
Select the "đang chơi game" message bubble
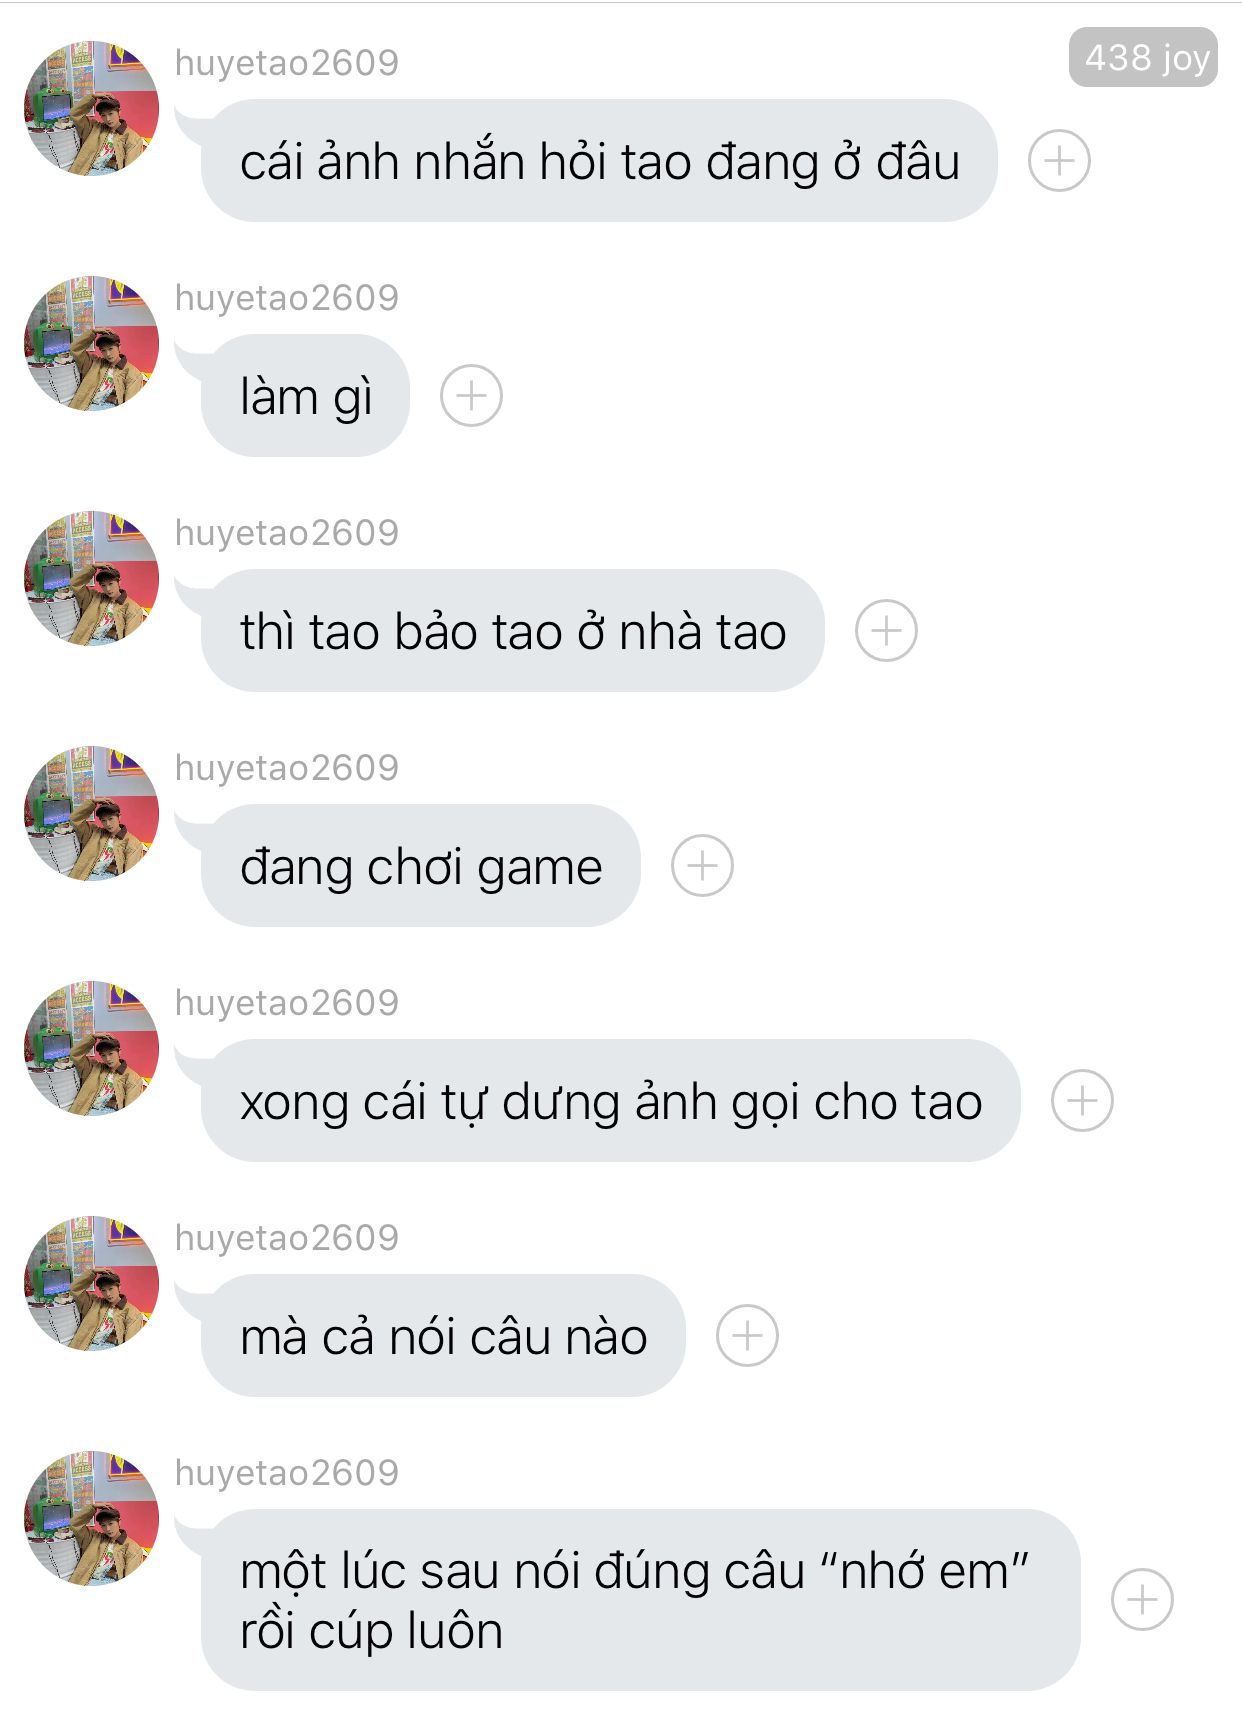click(x=420, y=866)
